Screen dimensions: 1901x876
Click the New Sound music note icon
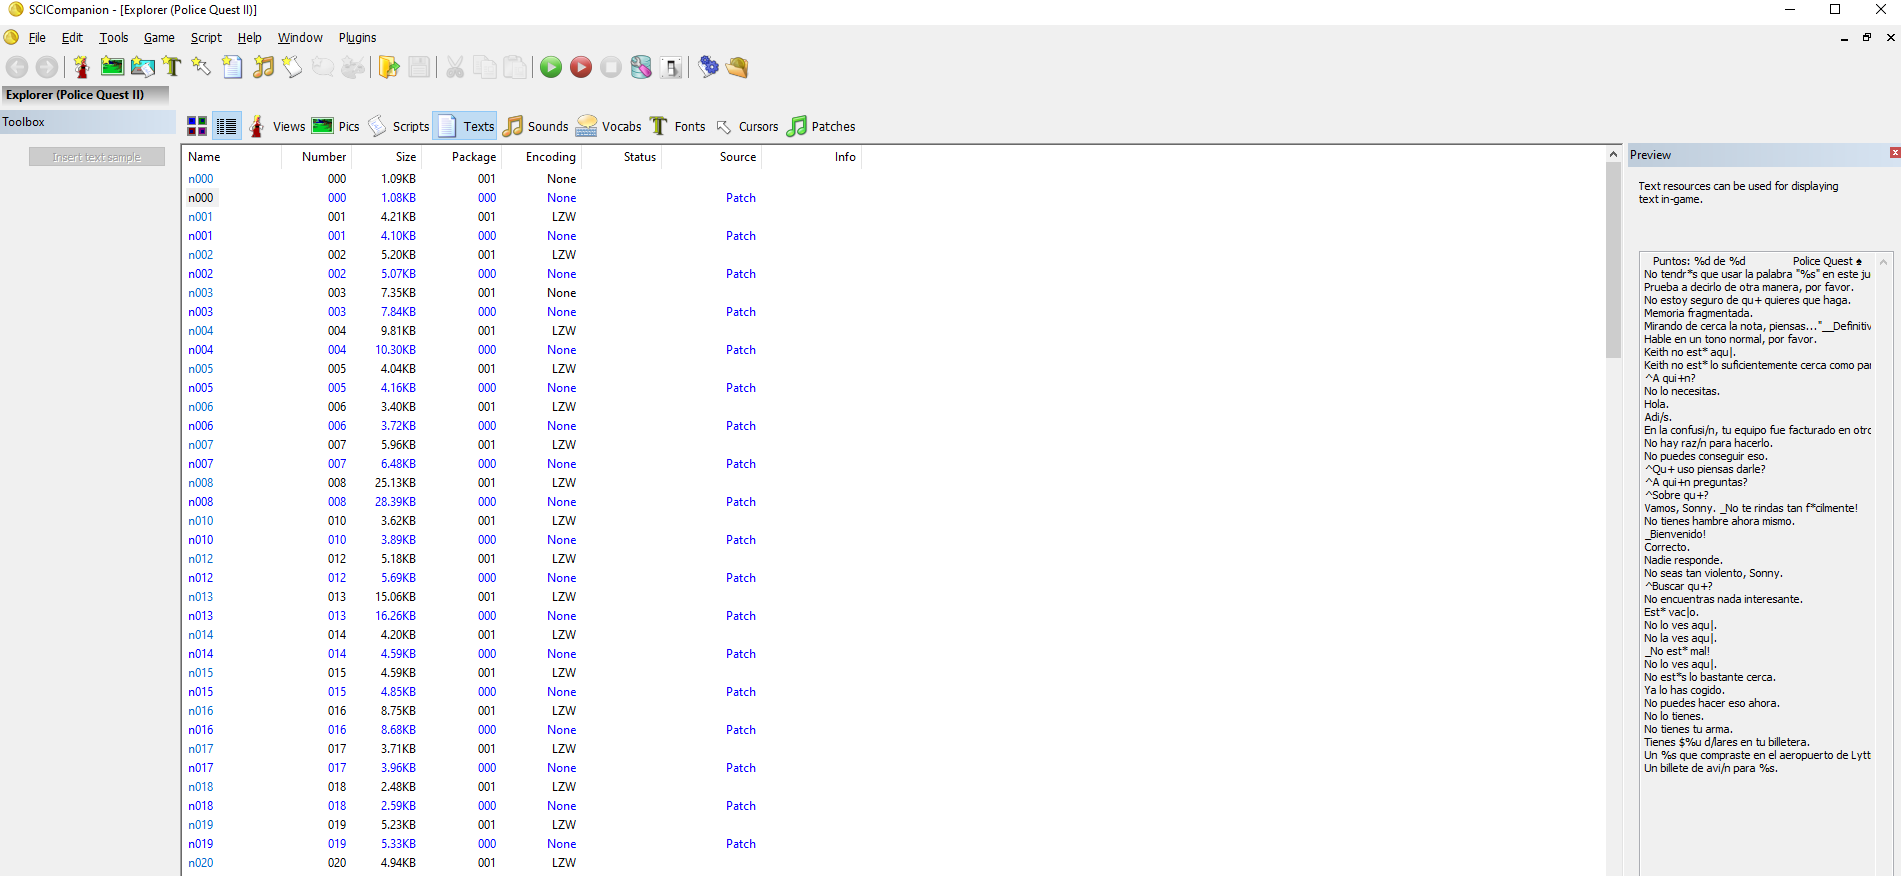263,67
